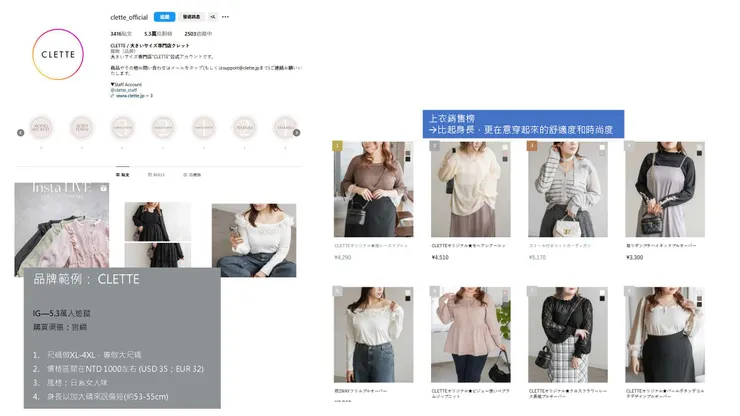Click the ¥4,290 price under rank 1
This screenshot has width=740, height=416.
pos(343,257)
